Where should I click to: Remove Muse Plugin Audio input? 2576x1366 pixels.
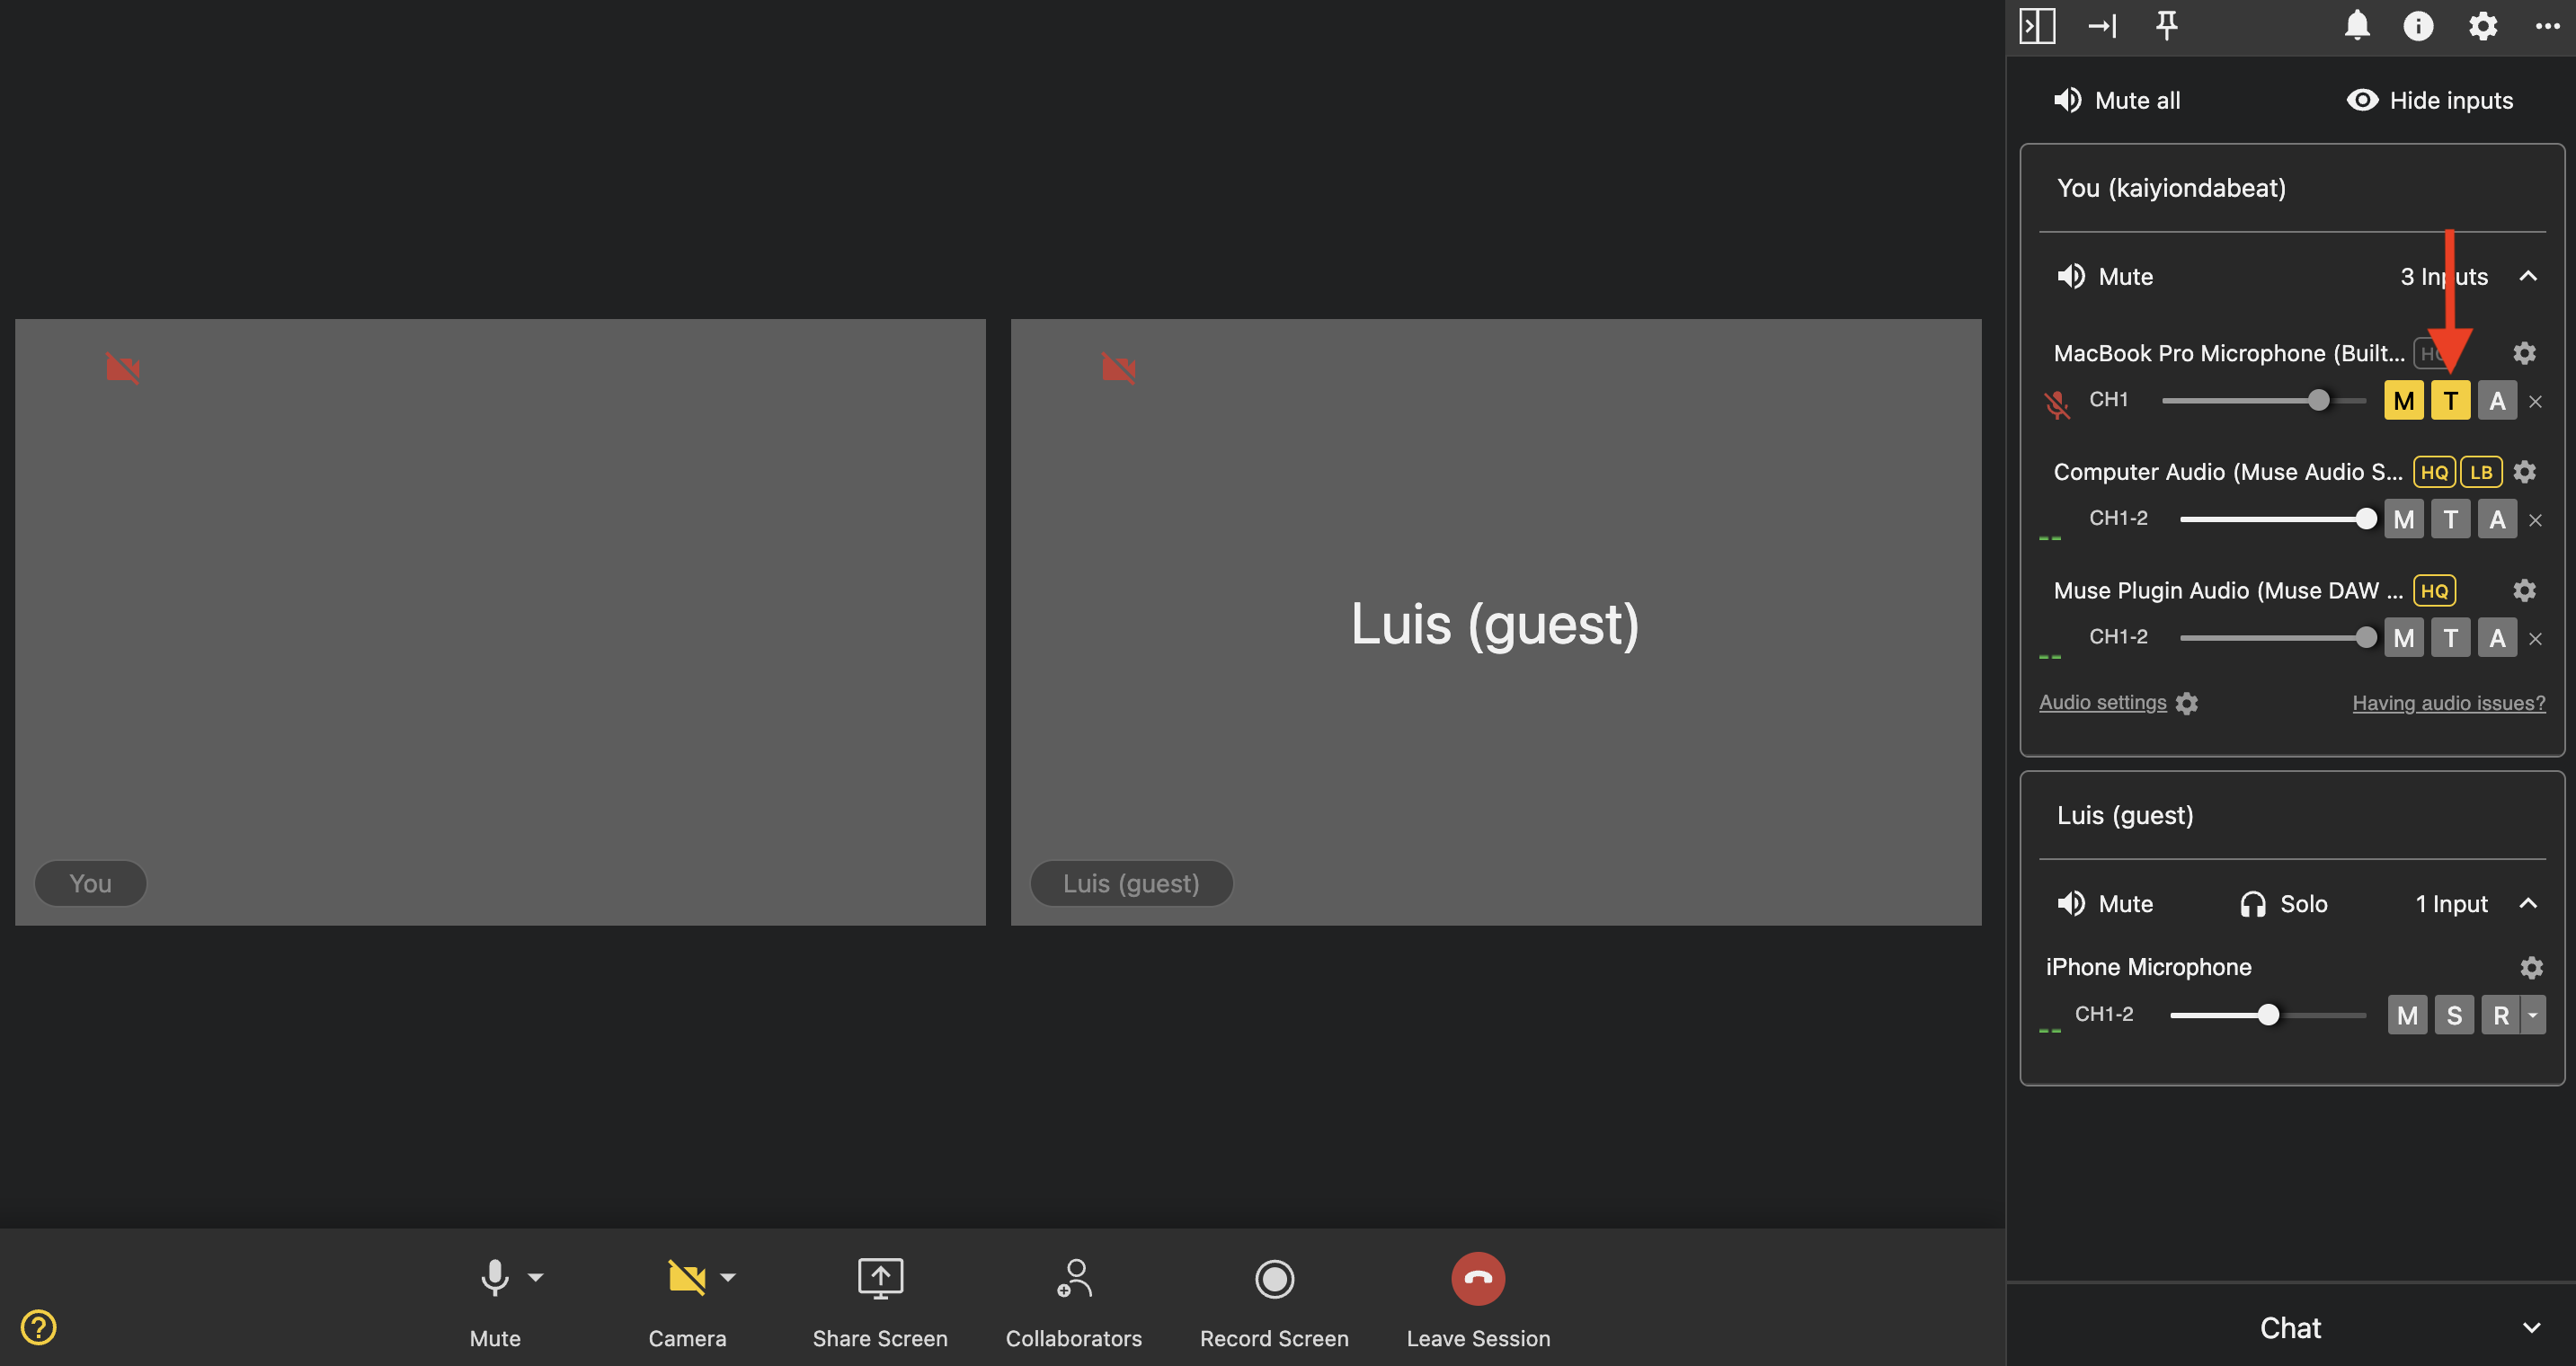[x=2535, y=639]
